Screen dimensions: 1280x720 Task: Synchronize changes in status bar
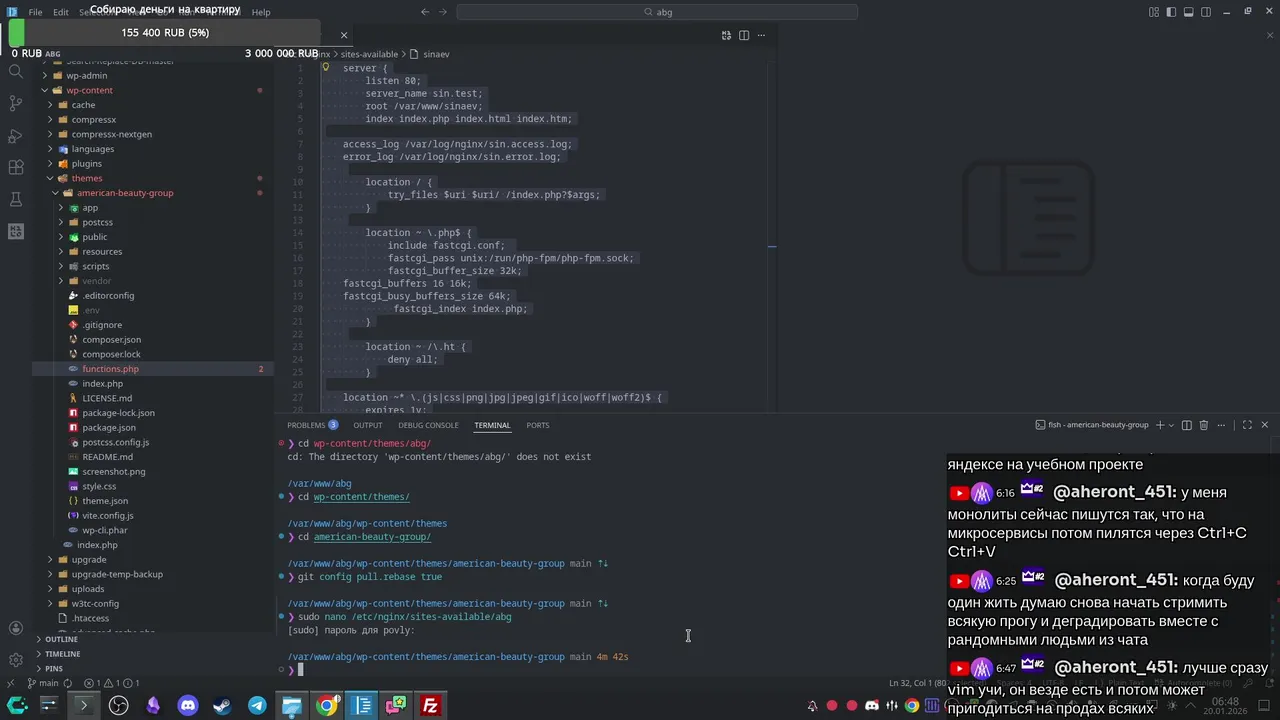(68, 683)
